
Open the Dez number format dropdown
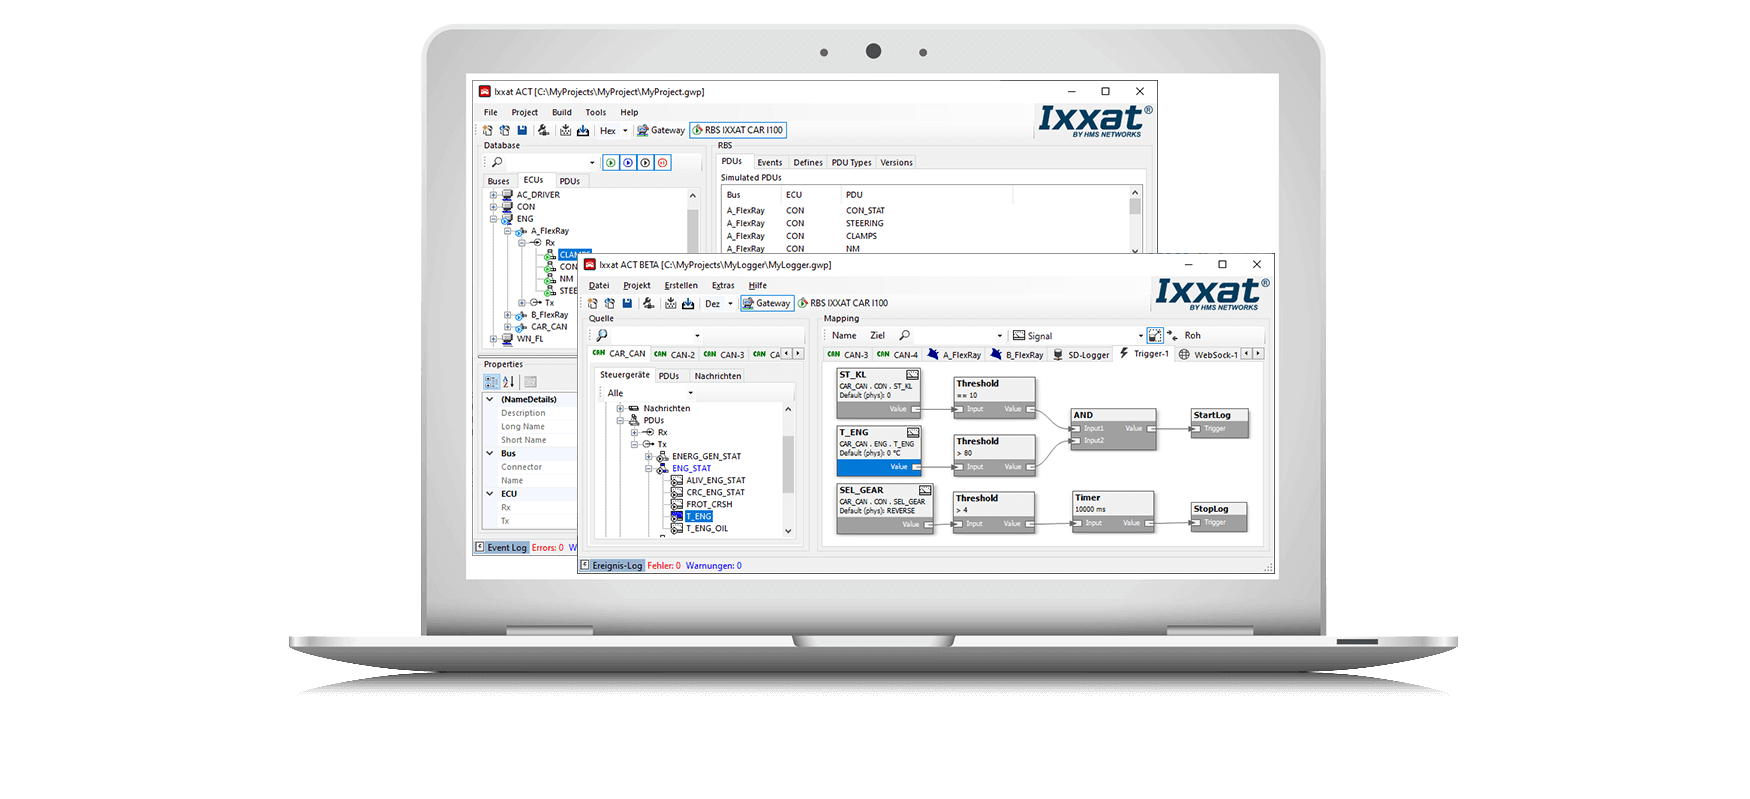730,303
